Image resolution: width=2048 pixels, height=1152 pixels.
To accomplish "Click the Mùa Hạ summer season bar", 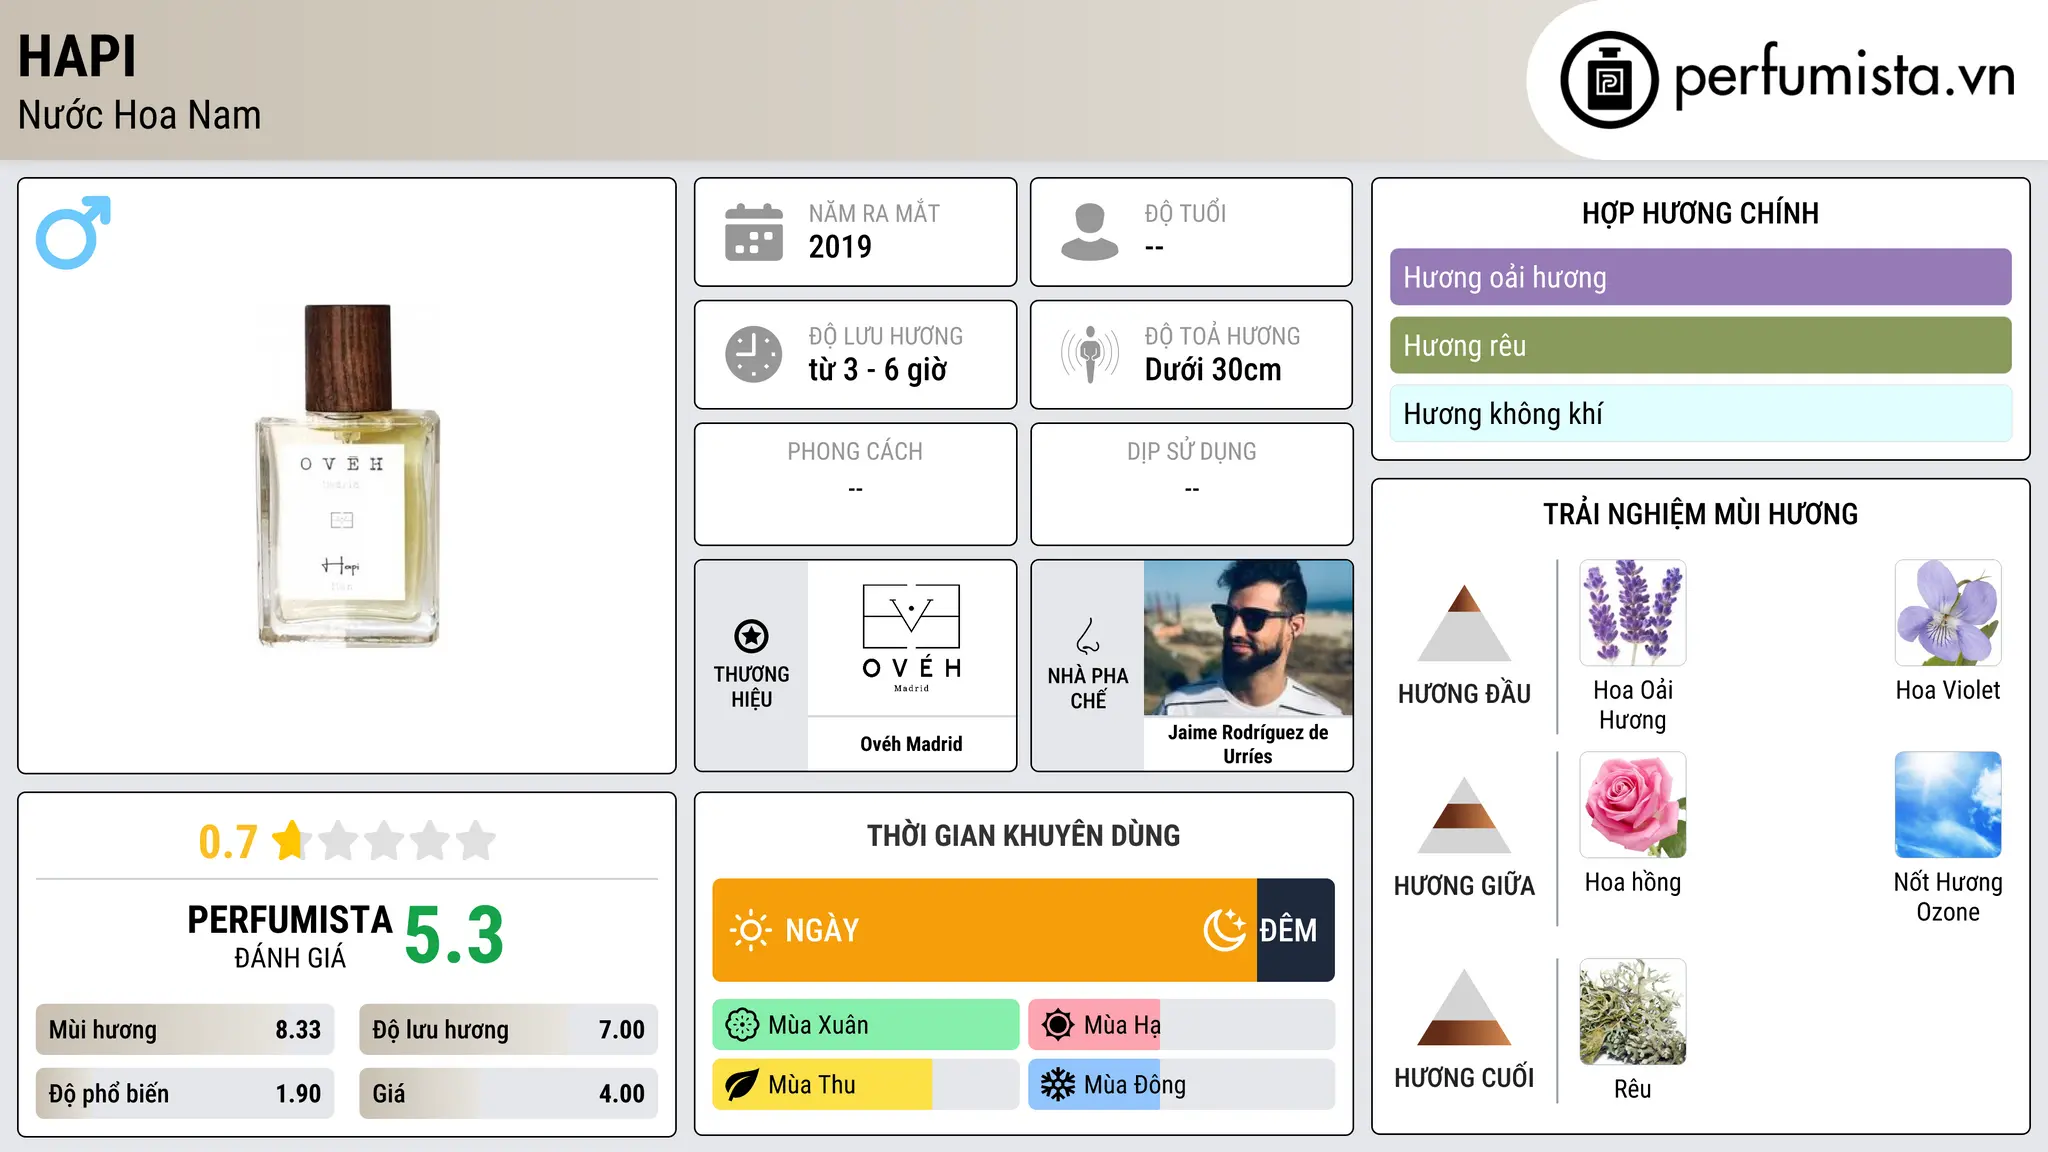I will click(x=1182, y=1025).
